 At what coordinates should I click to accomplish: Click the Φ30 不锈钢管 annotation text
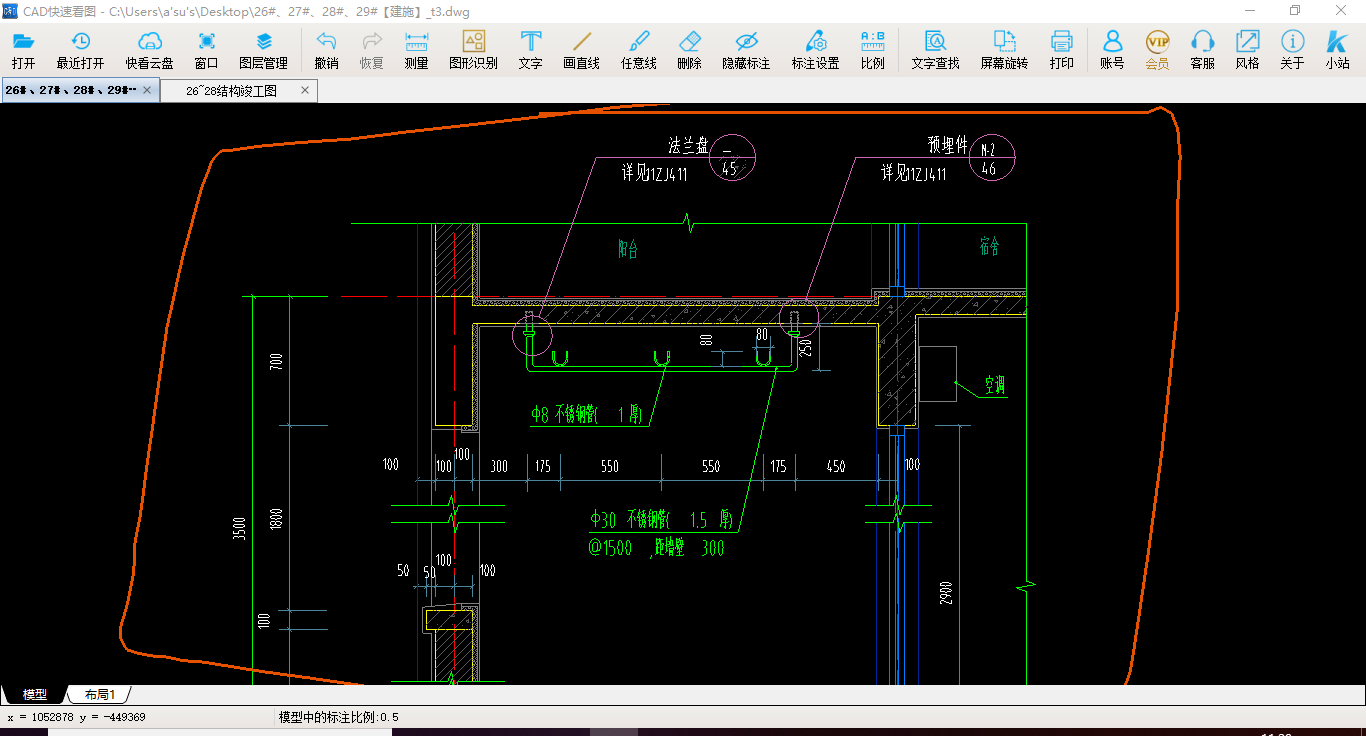click(661, 520)
